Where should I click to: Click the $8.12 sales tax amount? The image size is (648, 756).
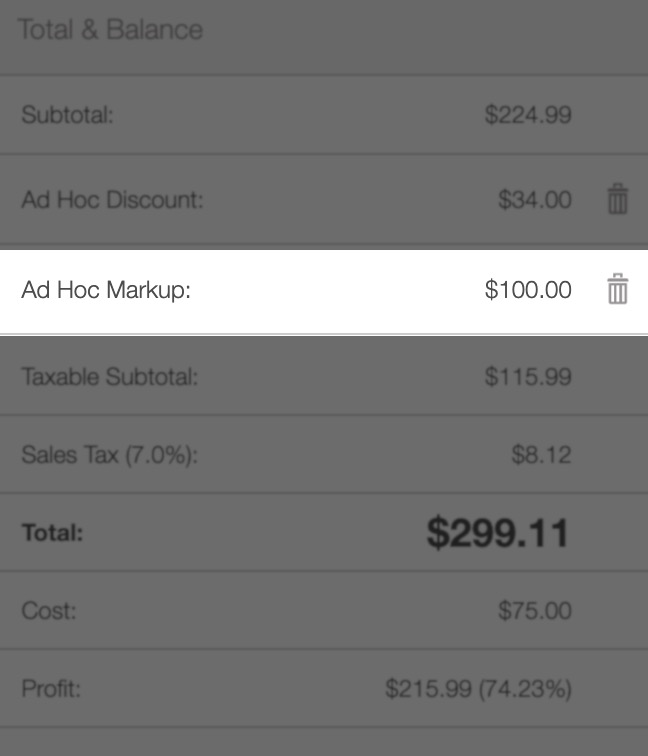pos(541,455)
